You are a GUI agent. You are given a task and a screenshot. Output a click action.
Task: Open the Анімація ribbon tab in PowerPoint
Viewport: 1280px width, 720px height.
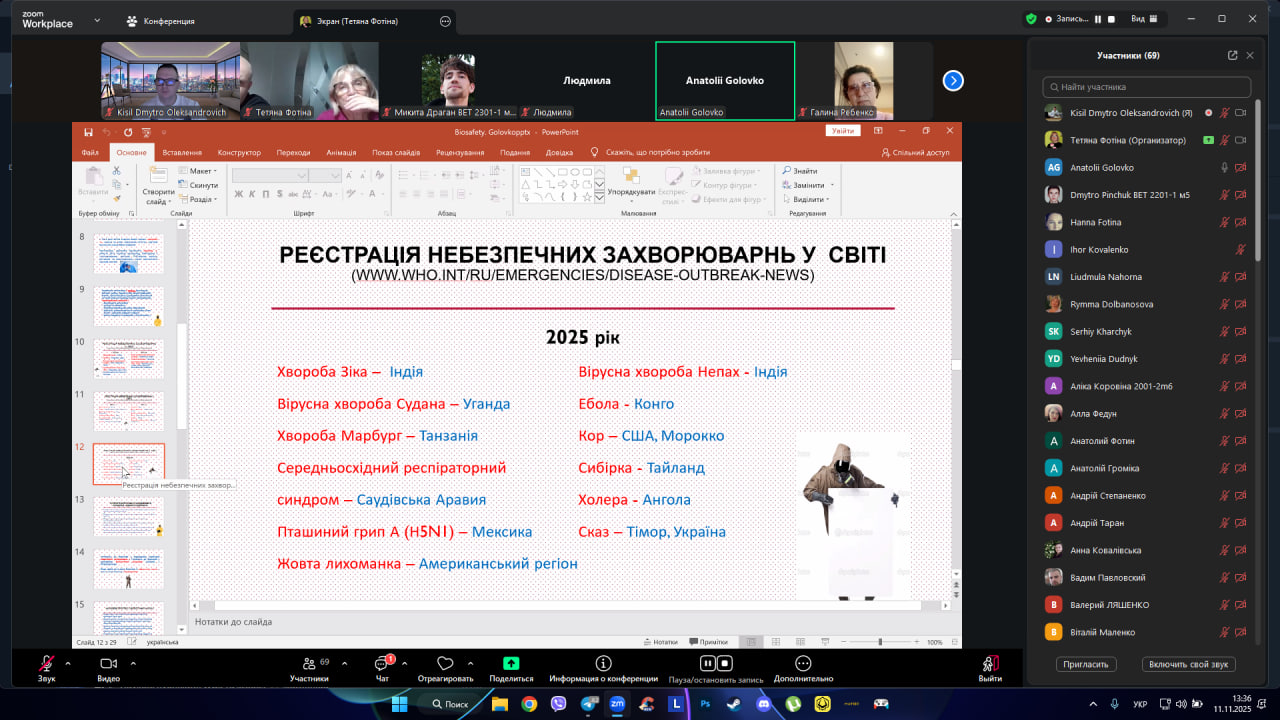[341, 152]
